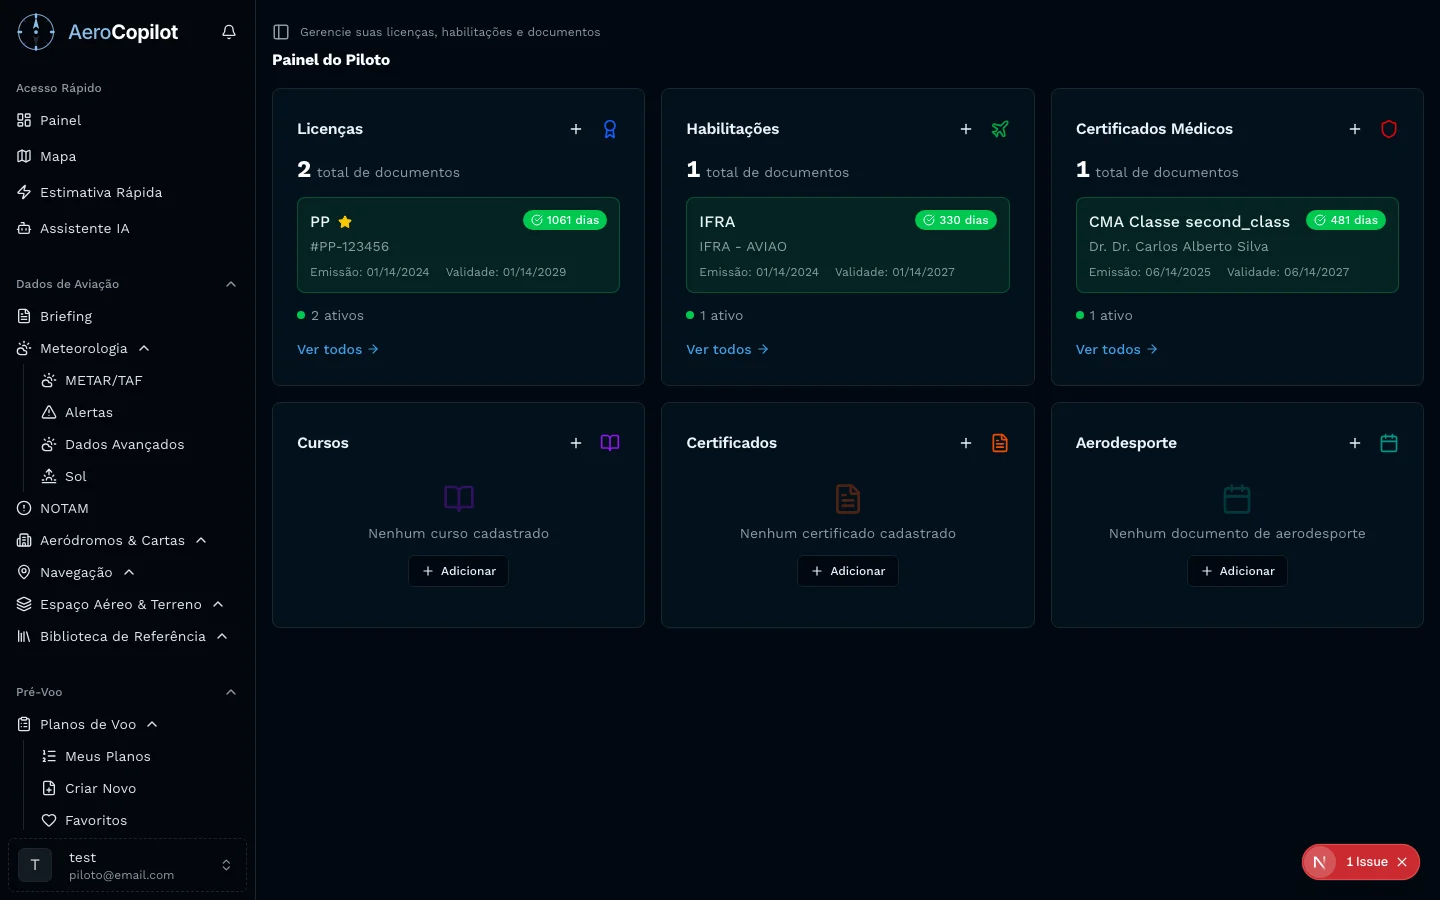
Task: Click the purple book icon in Cursos header
Action: 610,443
